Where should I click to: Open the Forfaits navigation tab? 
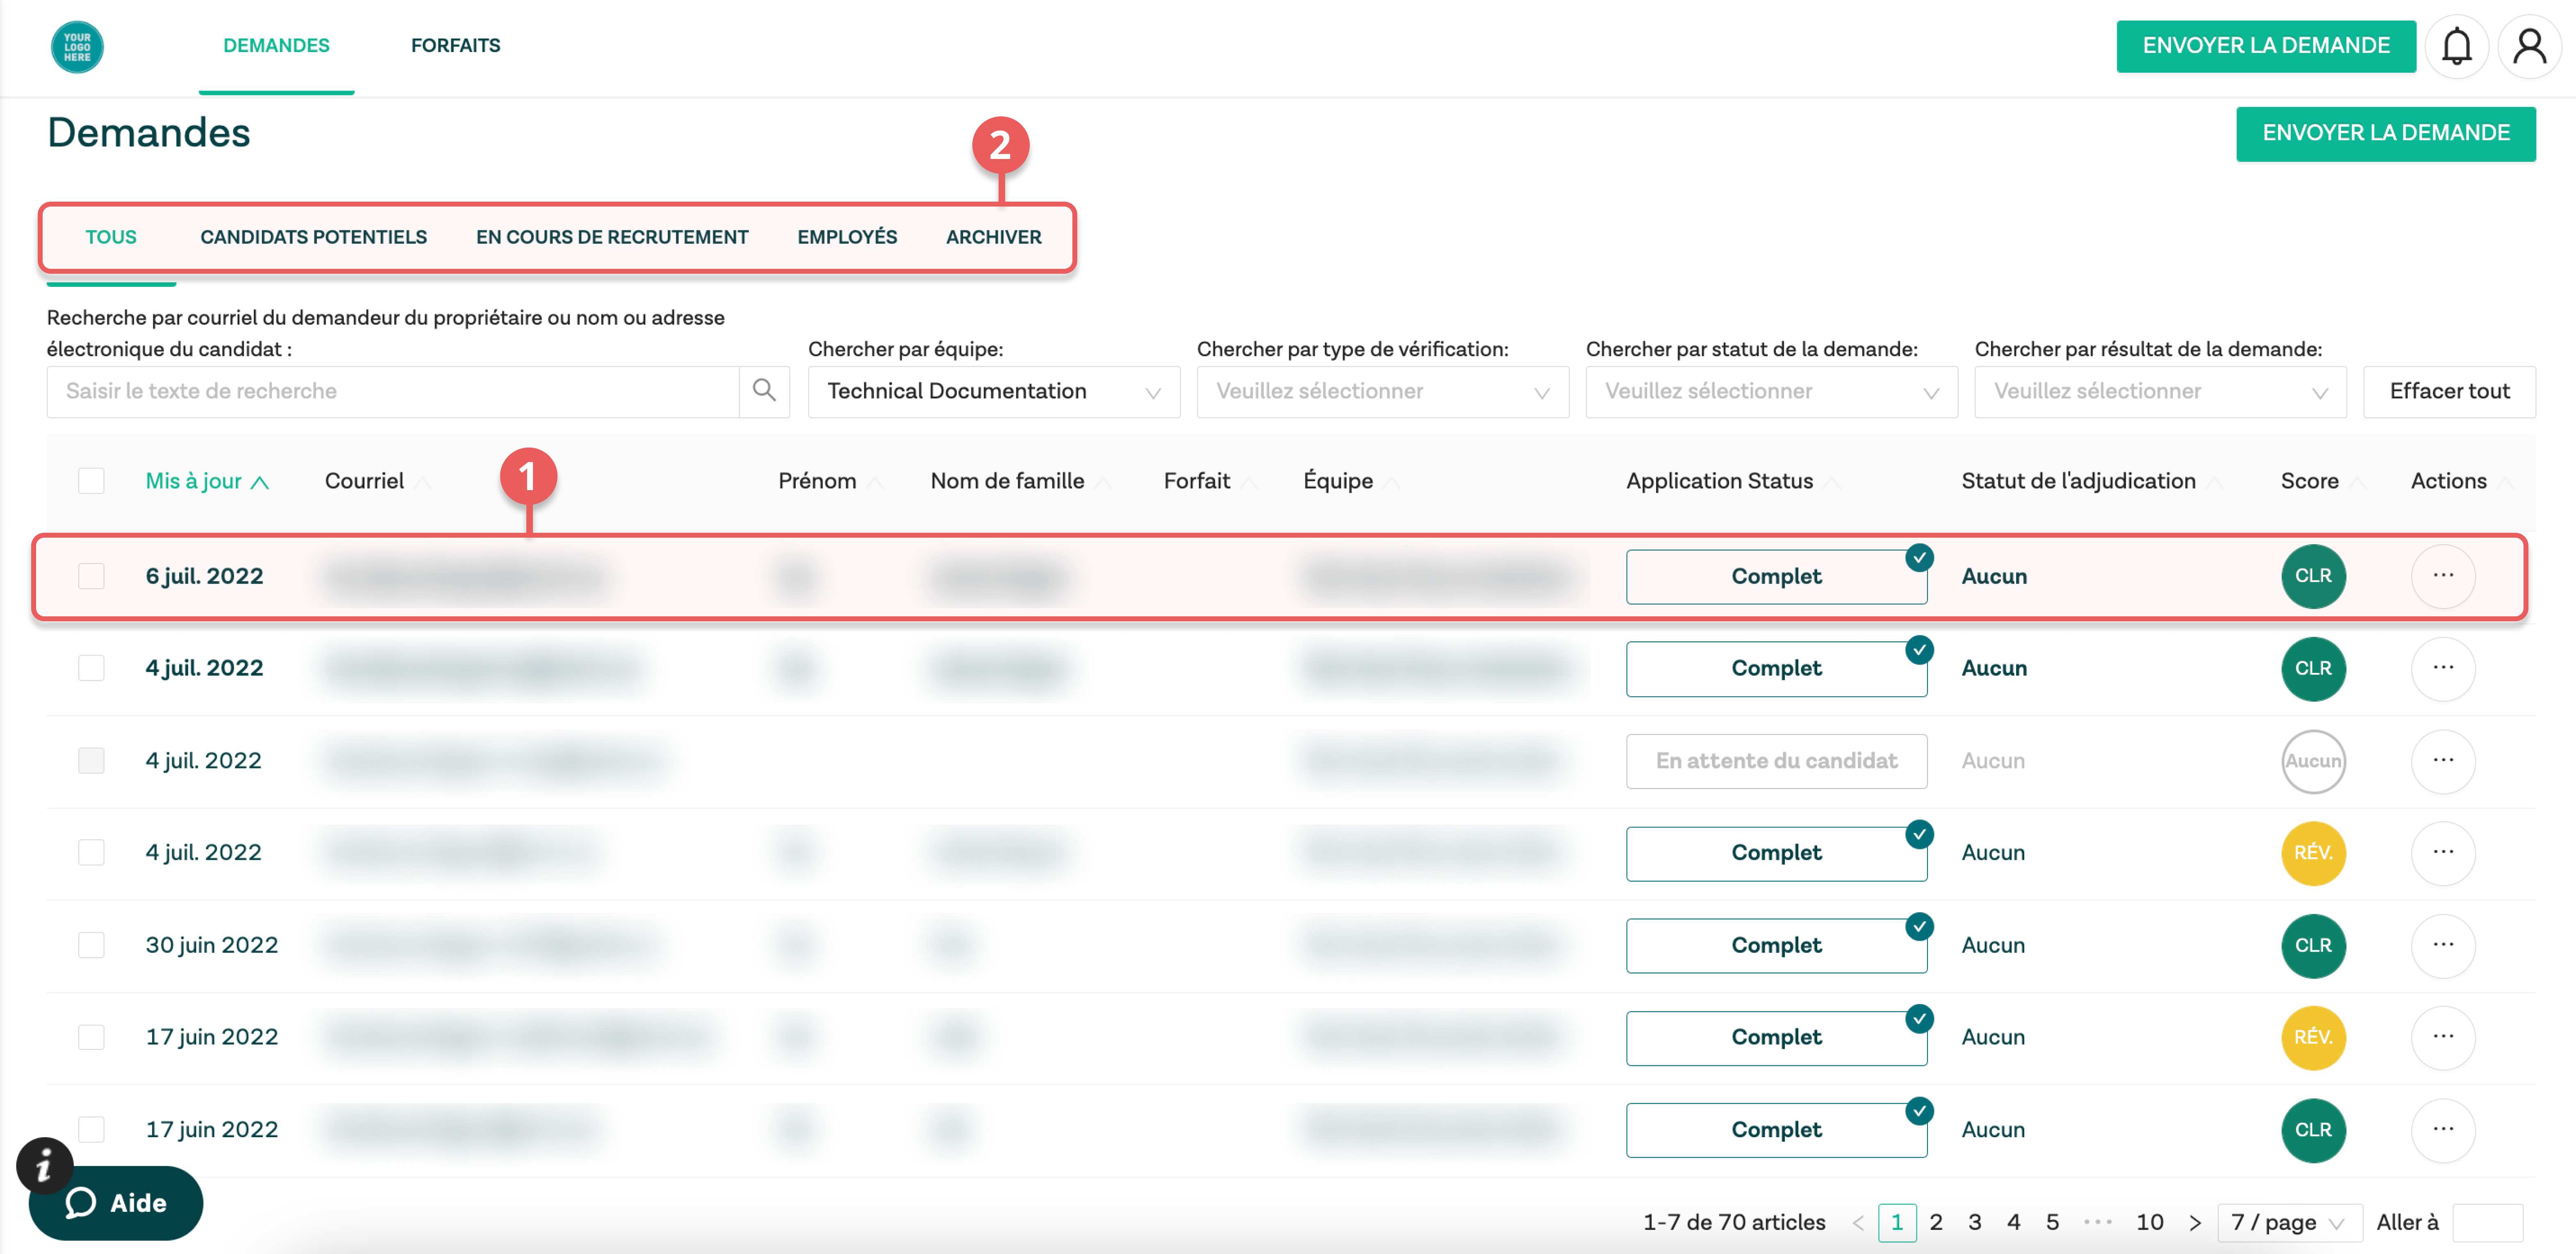pos(455,46)
